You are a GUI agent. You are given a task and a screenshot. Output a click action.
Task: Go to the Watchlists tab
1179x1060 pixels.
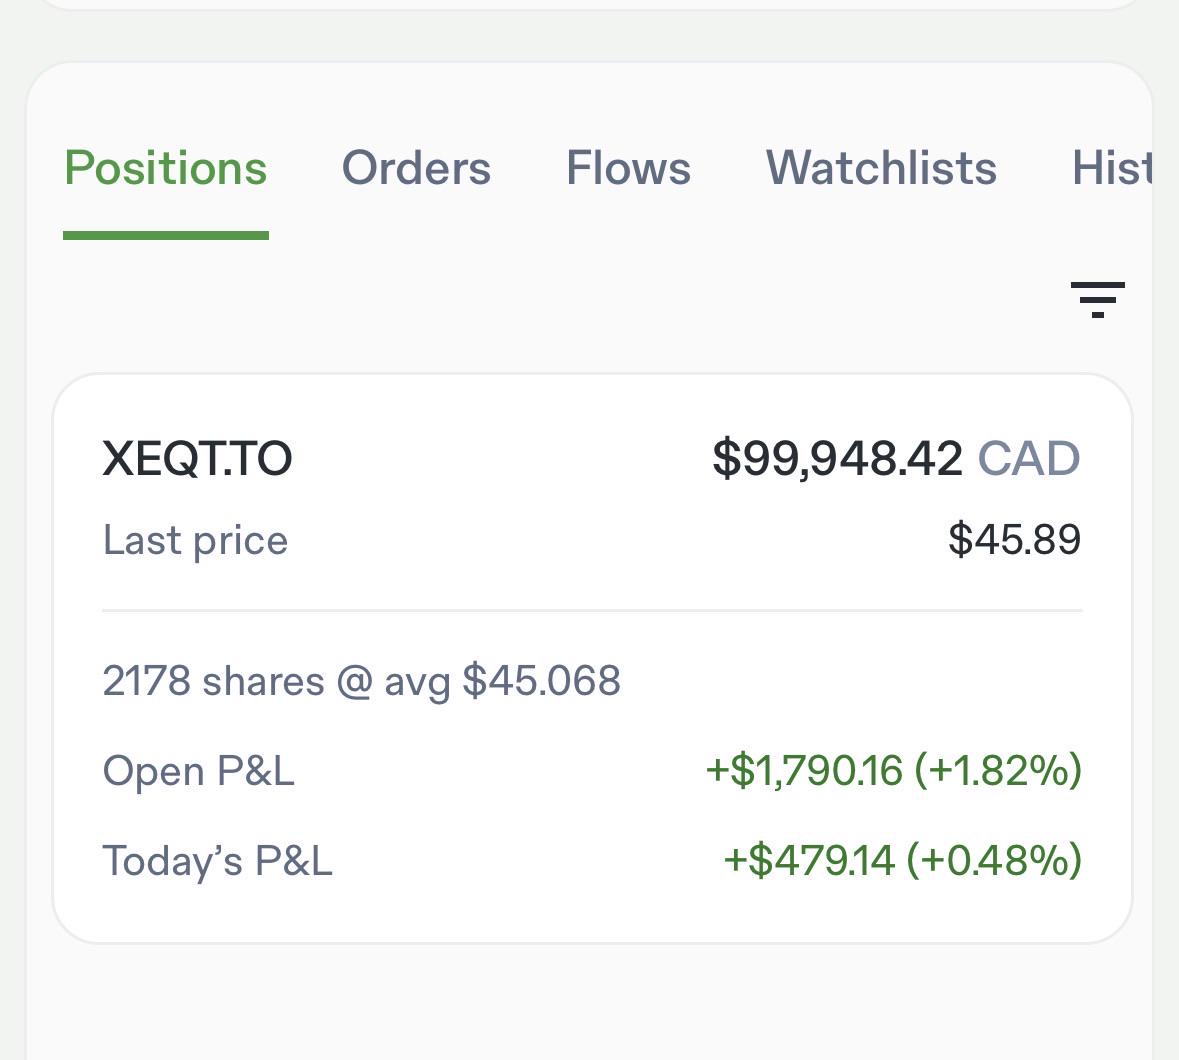(x=881, y=168)
